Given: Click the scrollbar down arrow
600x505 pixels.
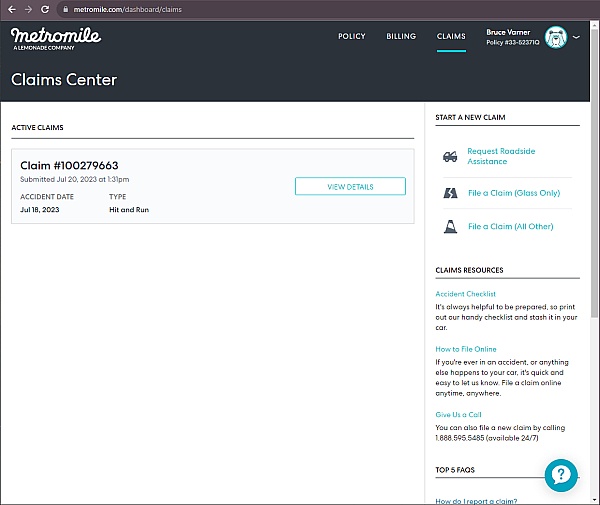Looking at the screenshot, I should [594, 500].
